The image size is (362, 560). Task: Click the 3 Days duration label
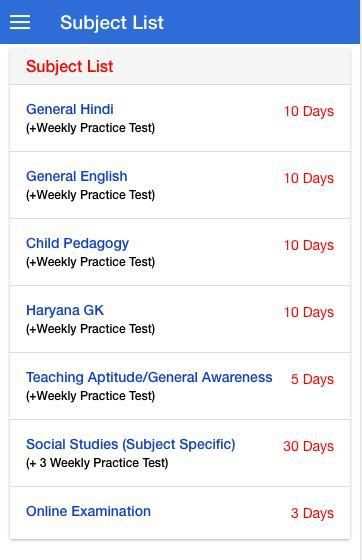pos(312,513)
